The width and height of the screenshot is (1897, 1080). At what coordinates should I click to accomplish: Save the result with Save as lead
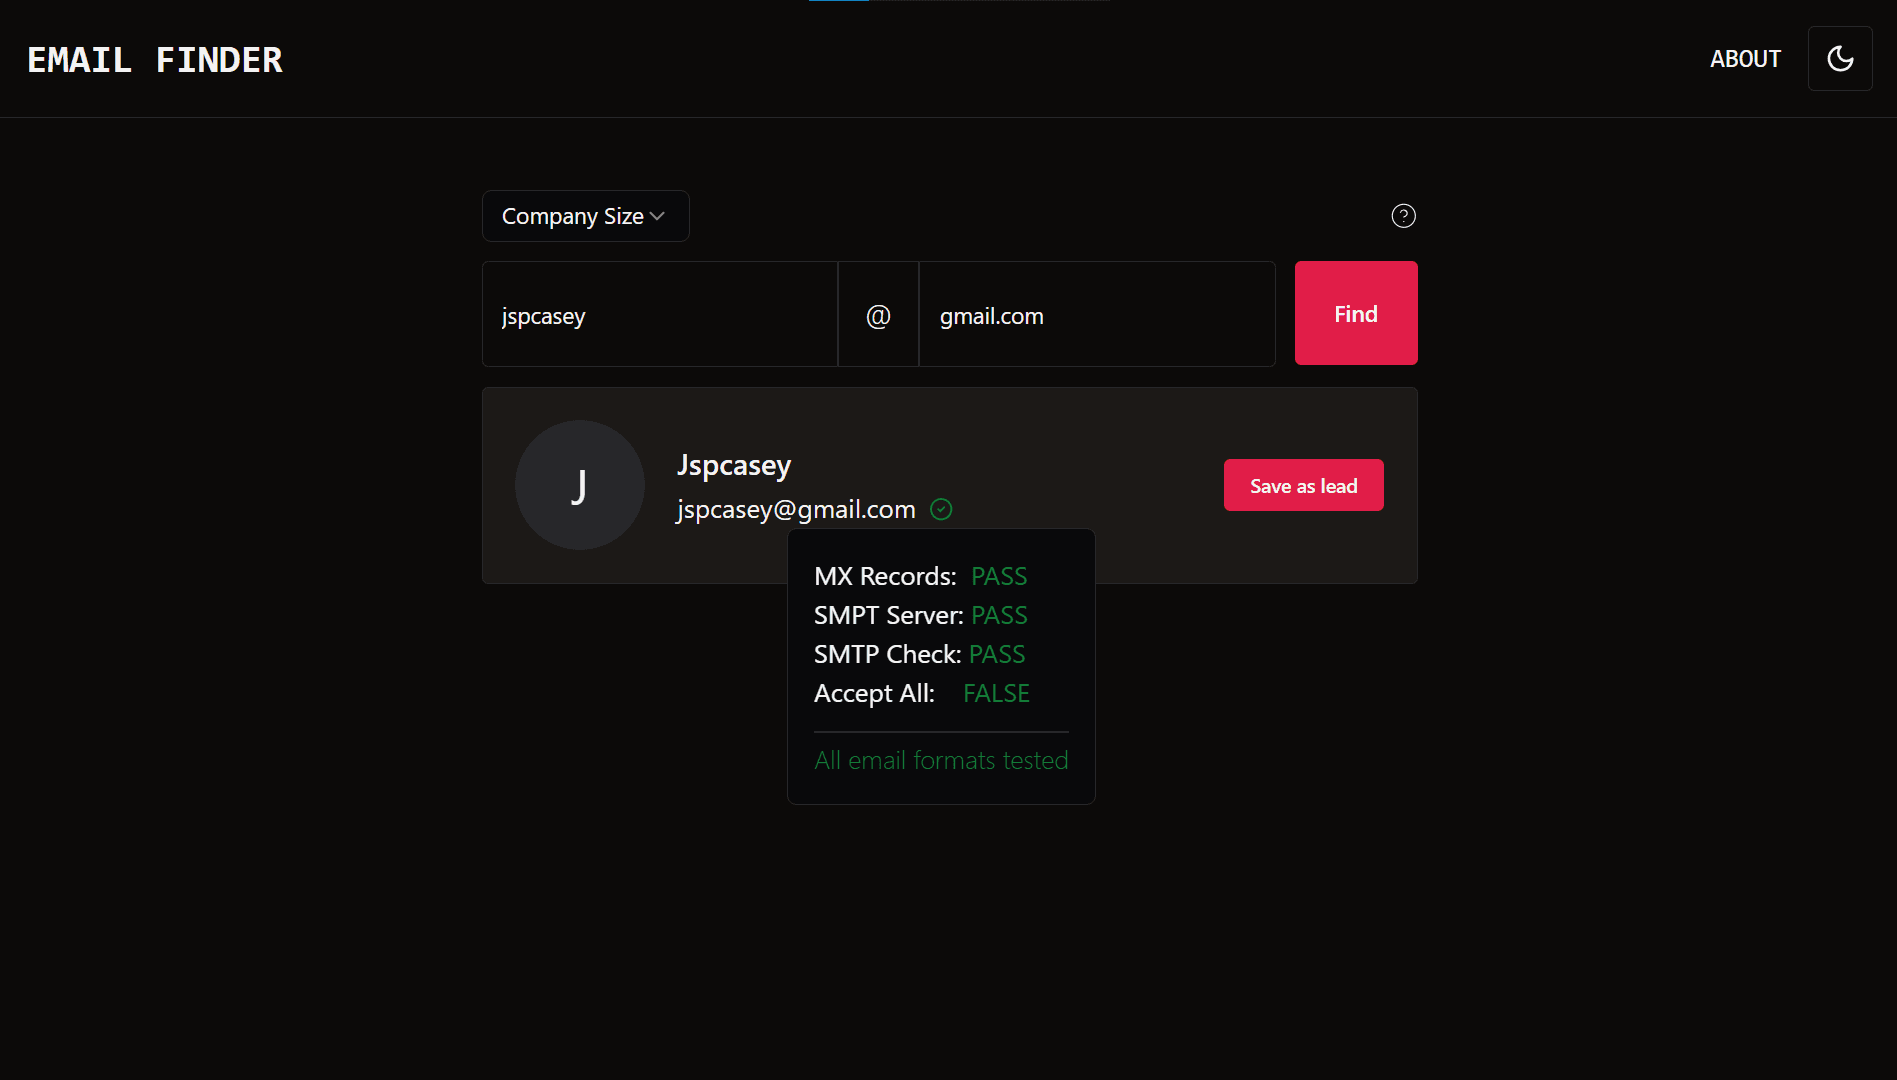coord(1303,486)
